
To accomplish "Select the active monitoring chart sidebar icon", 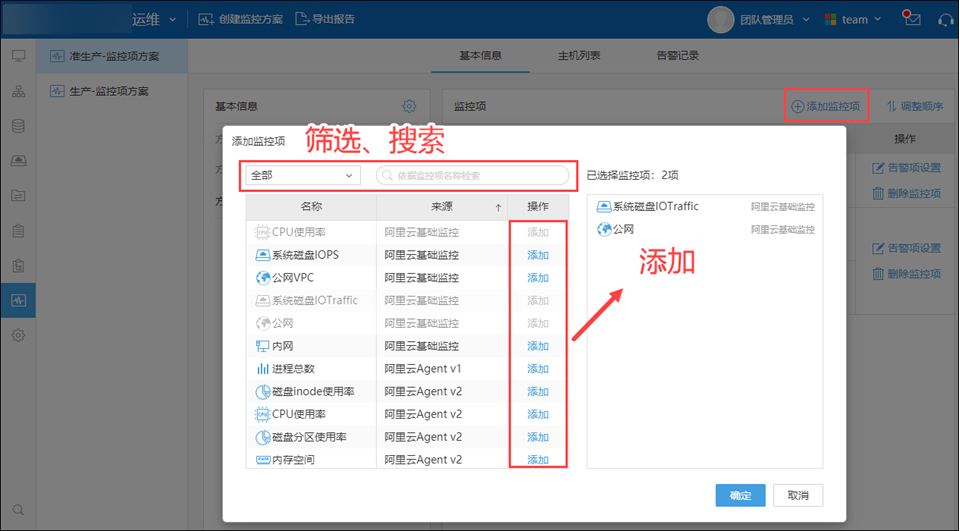I will (18, 300).
